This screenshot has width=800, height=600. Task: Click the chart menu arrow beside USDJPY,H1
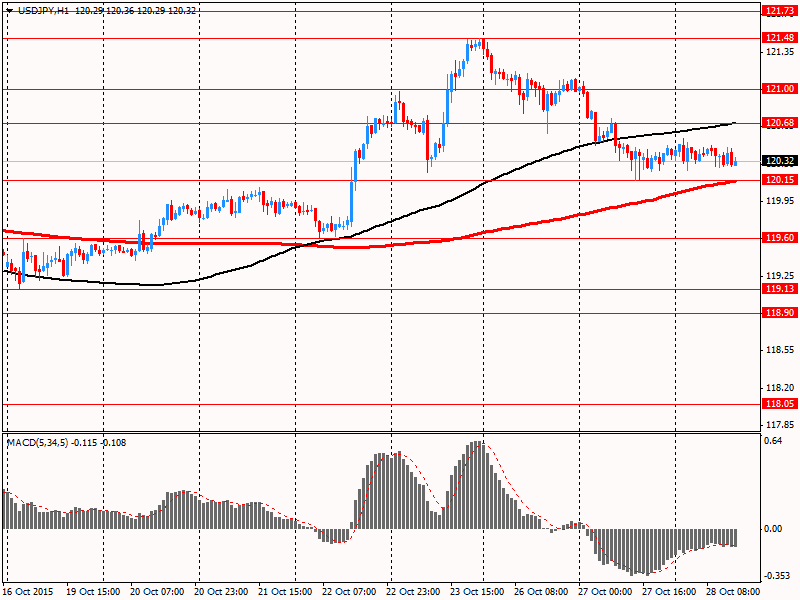[10, 10]
